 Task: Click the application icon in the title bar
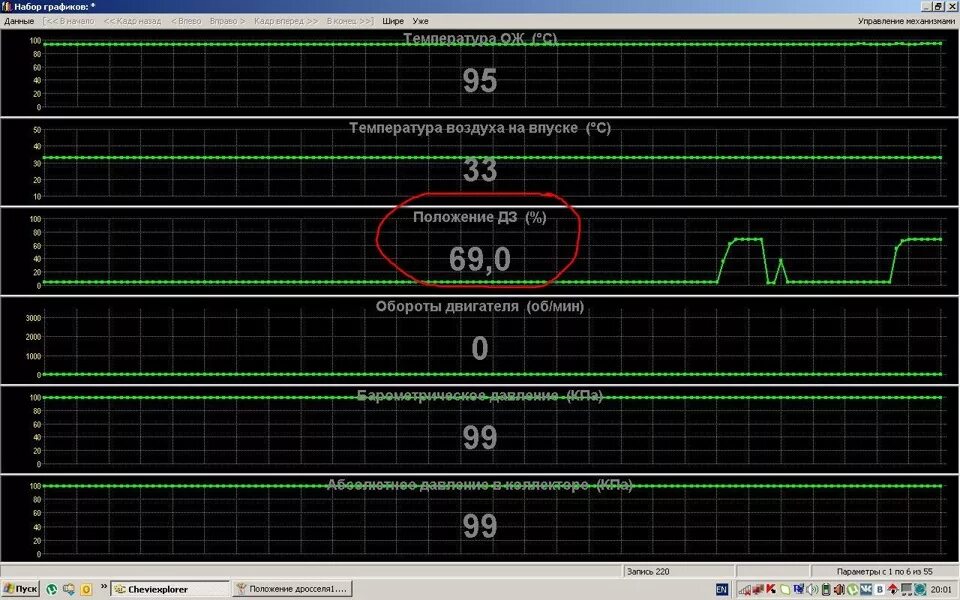coord(7,7)
